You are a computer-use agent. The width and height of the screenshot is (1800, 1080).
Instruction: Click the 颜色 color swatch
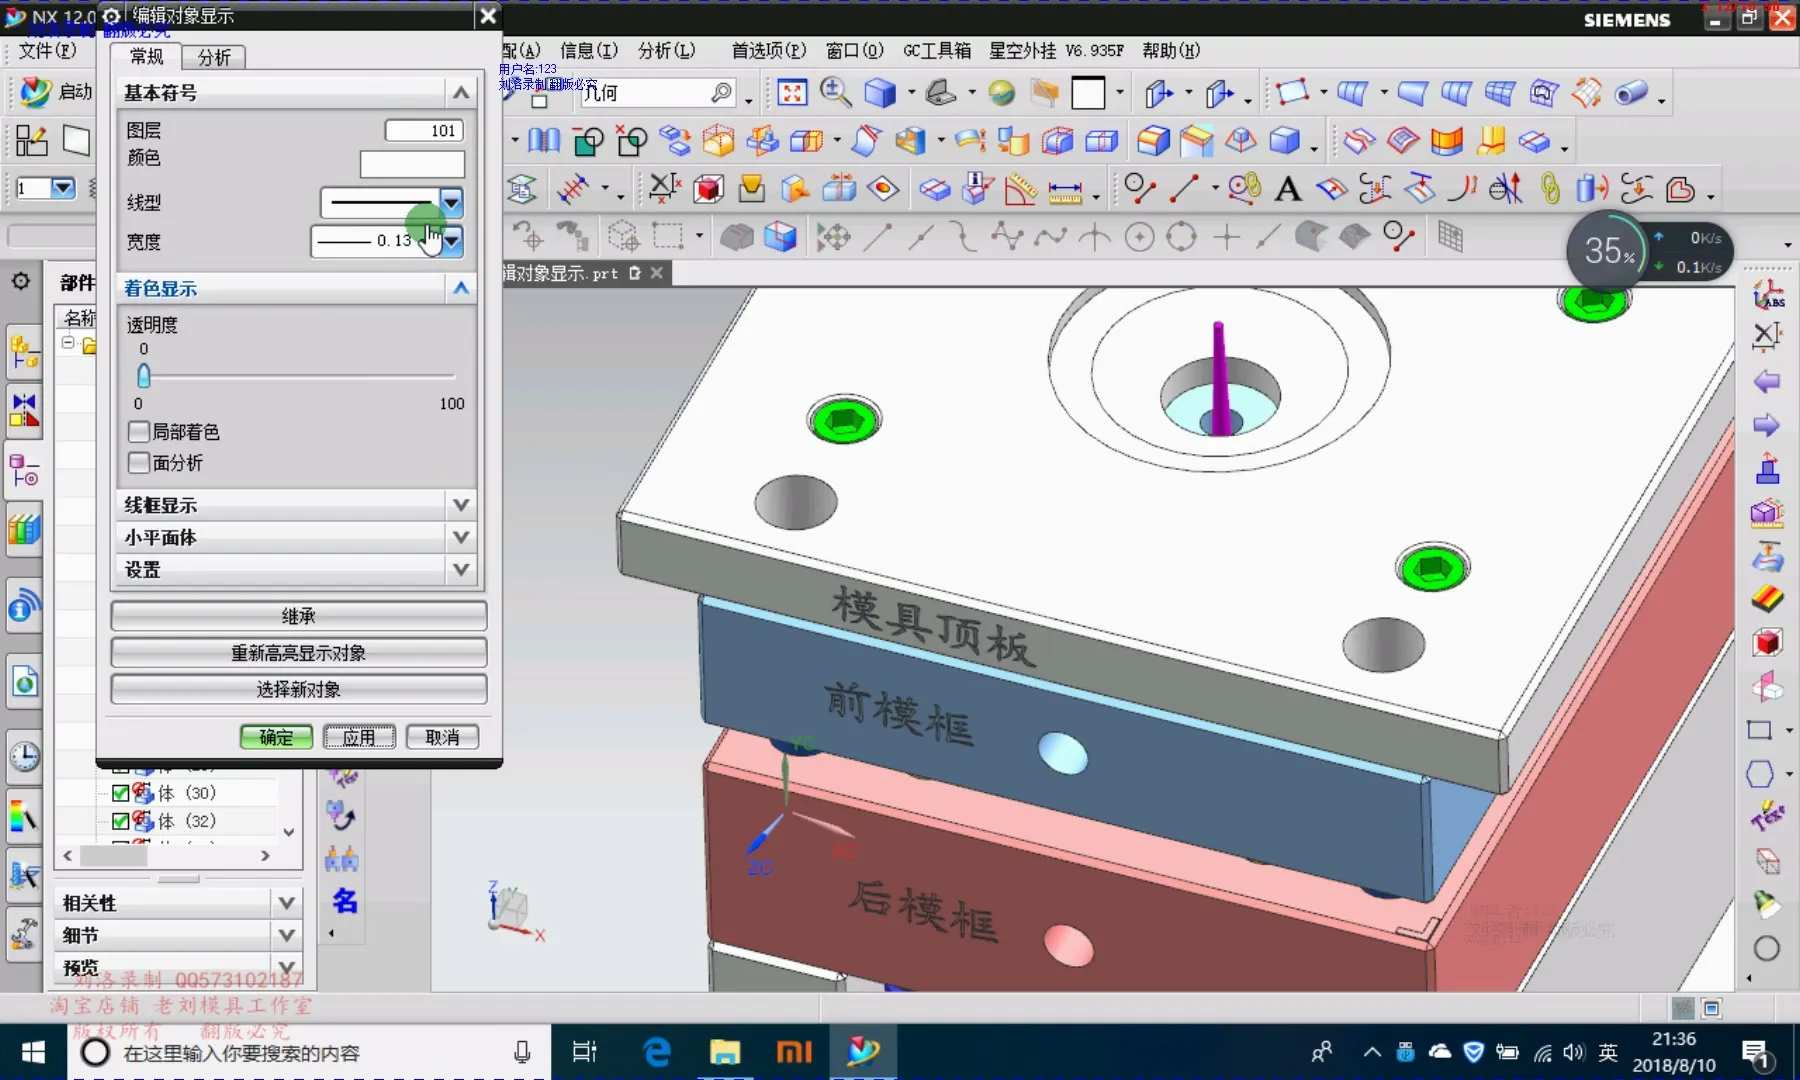412,163
